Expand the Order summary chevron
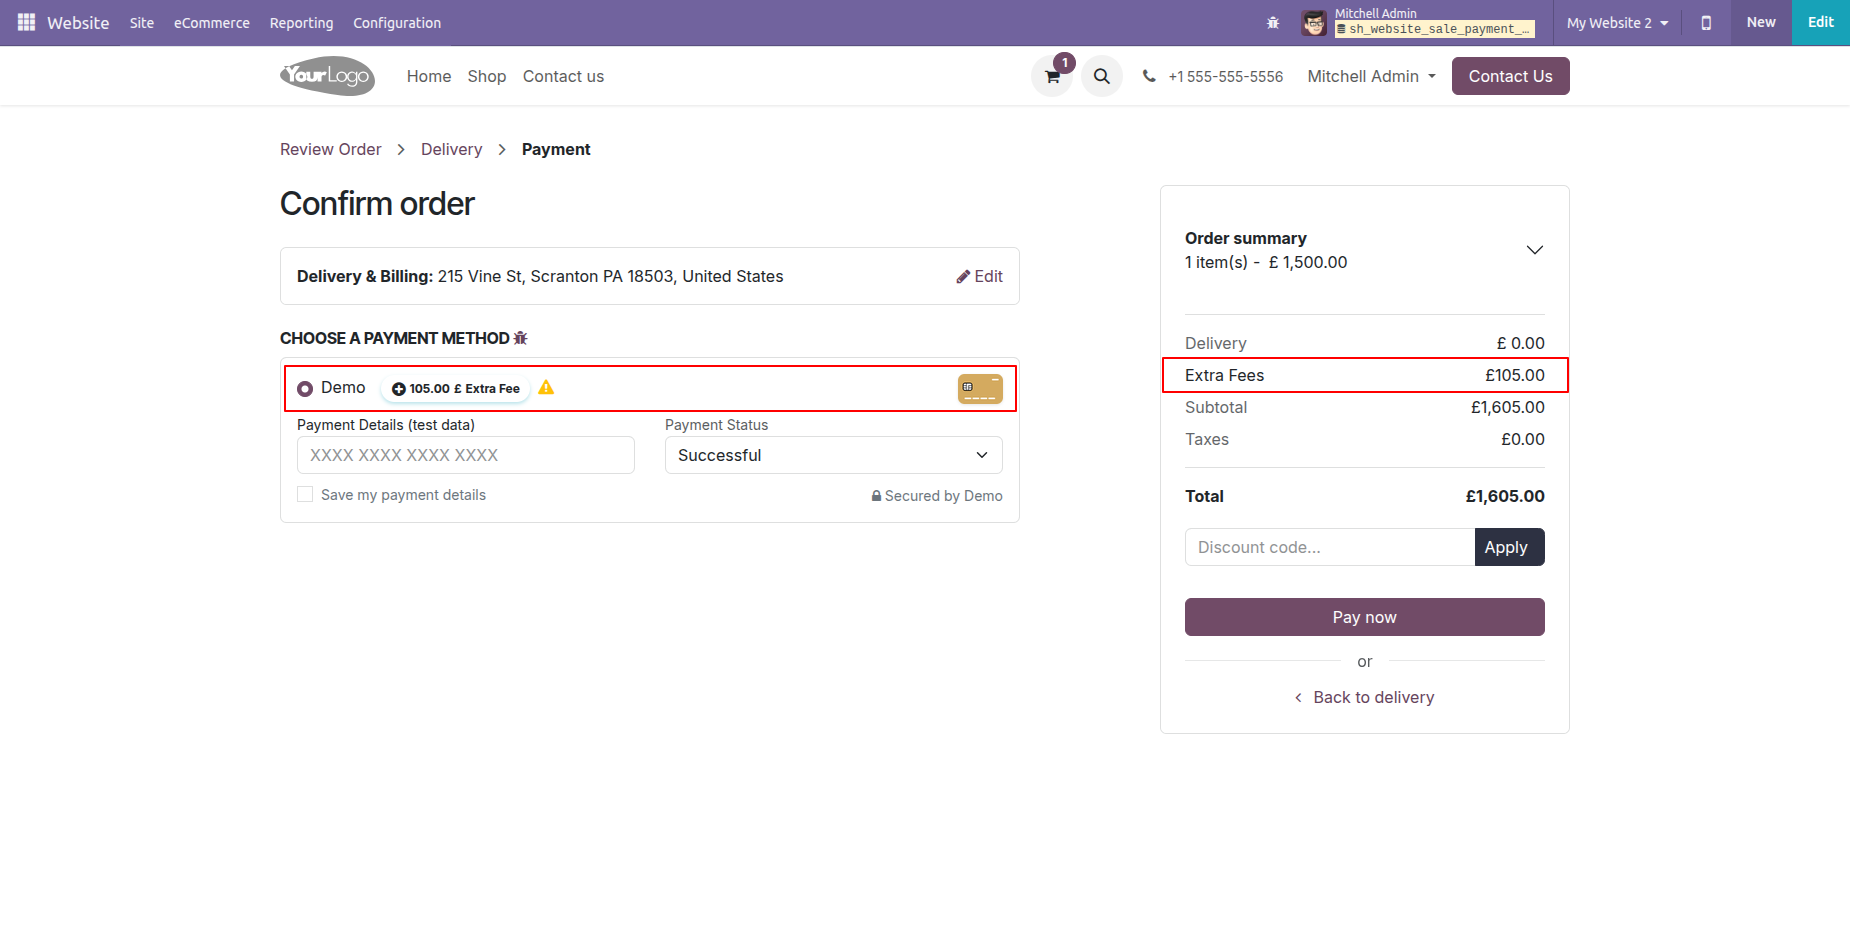The image size is (1850, 932). (x=1534, y=250)
